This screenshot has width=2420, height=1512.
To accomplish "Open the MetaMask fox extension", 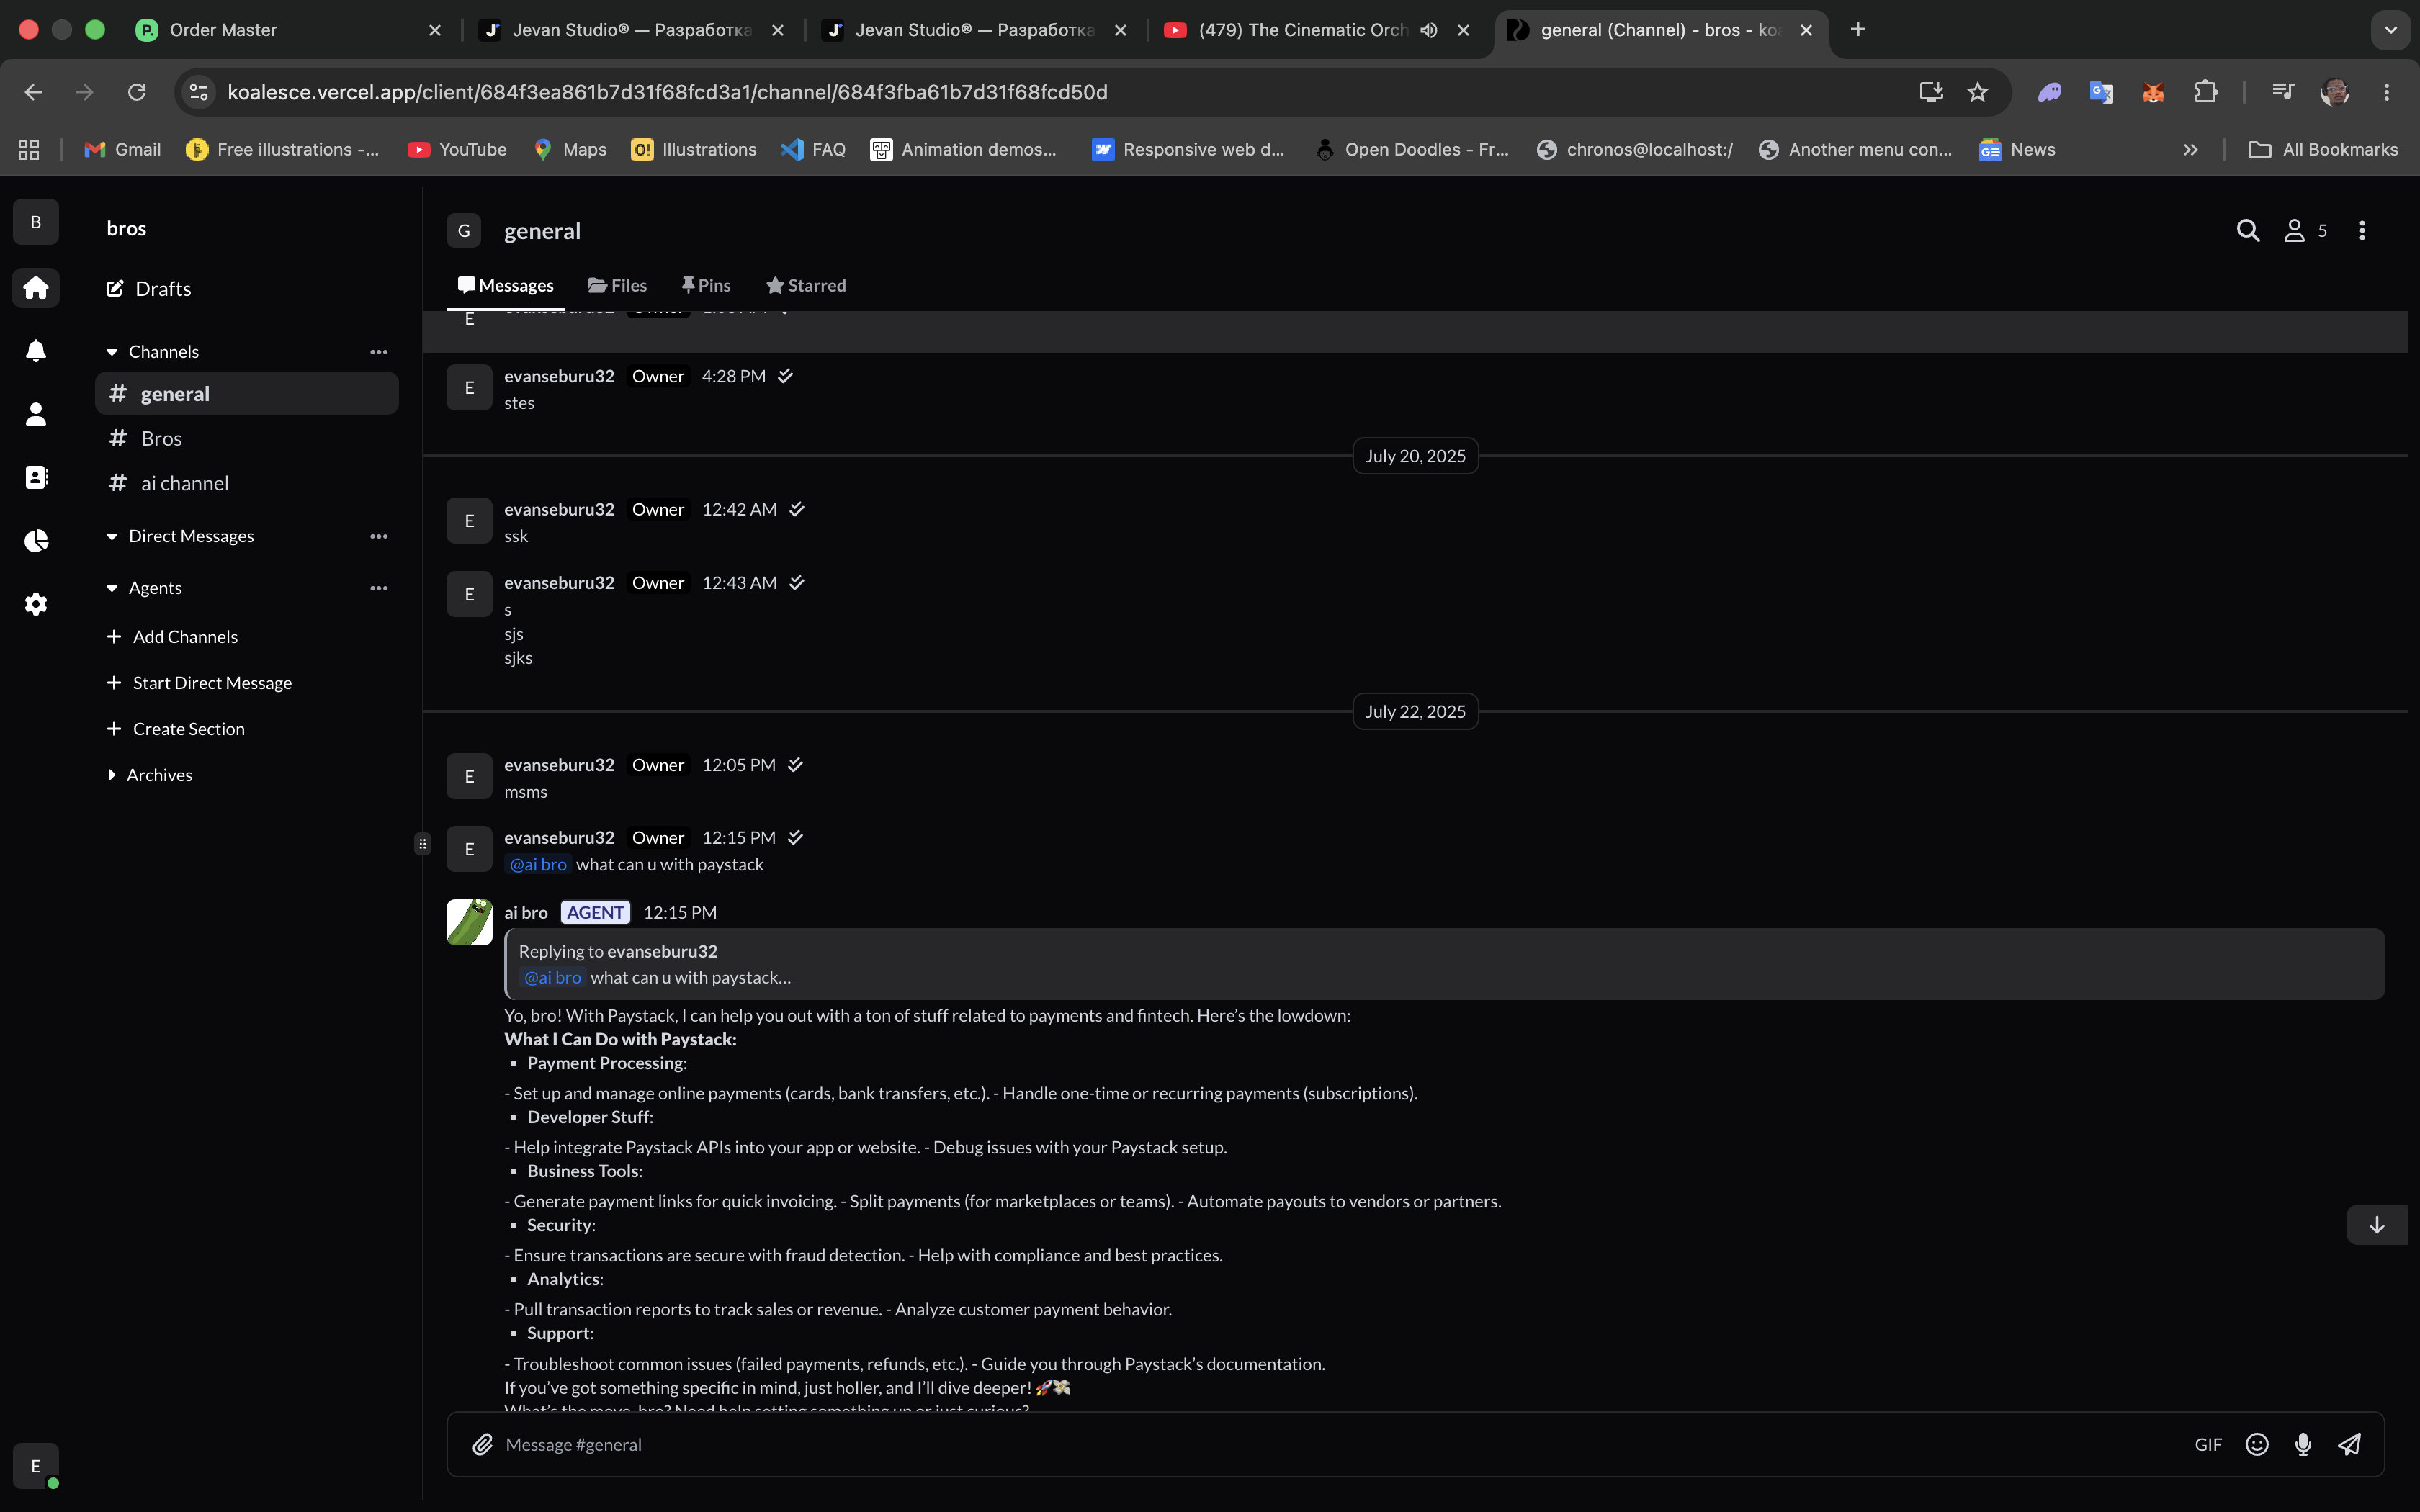I will point(2153,92).
